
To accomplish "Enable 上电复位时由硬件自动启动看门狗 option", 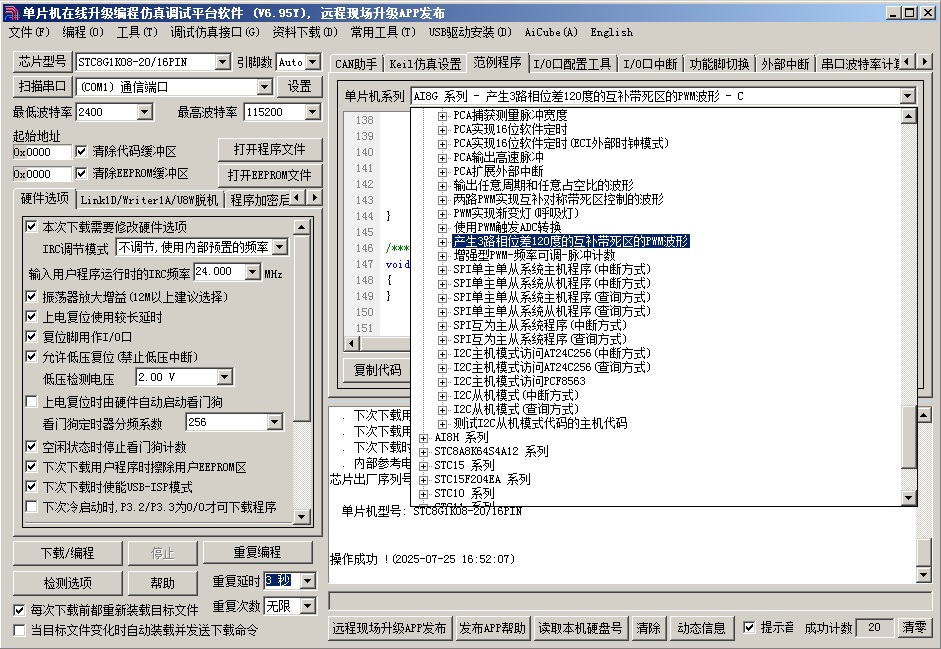I will (x=32, y=402).
